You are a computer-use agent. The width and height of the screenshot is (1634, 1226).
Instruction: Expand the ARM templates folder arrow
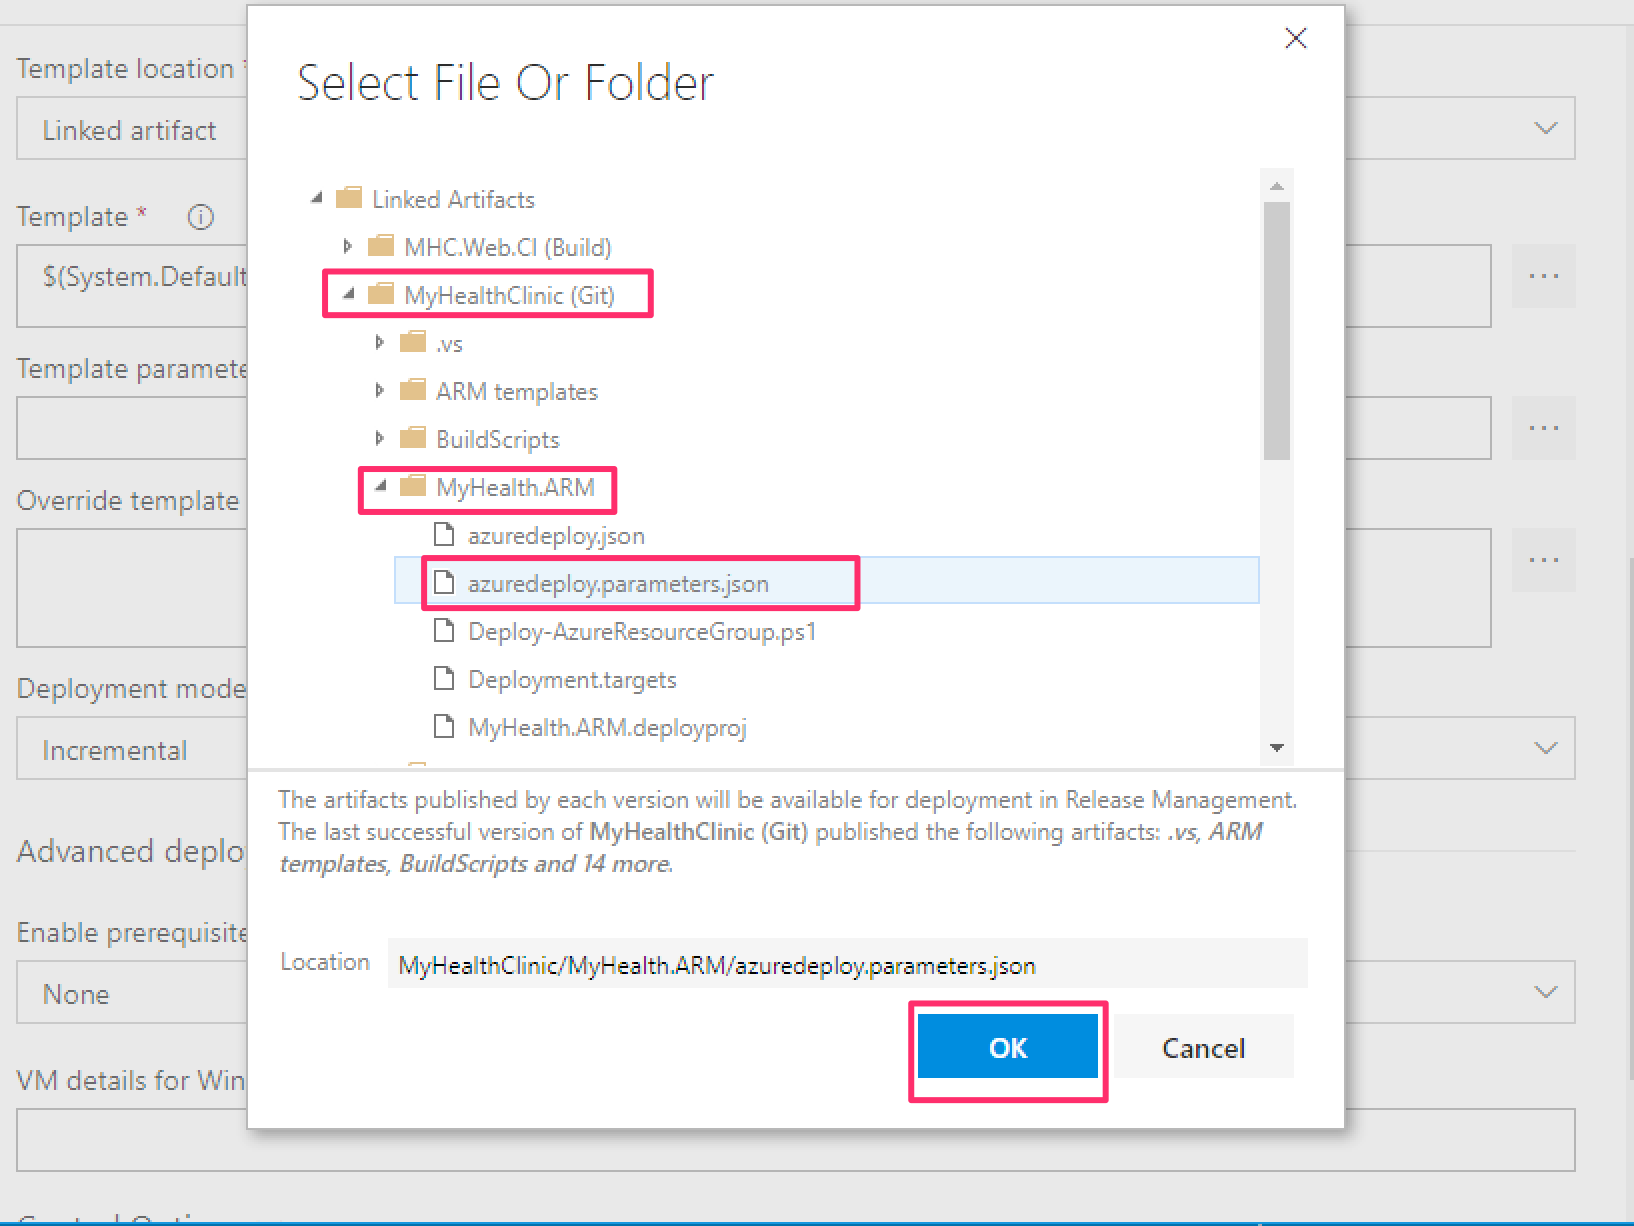(x=379, y=390)
